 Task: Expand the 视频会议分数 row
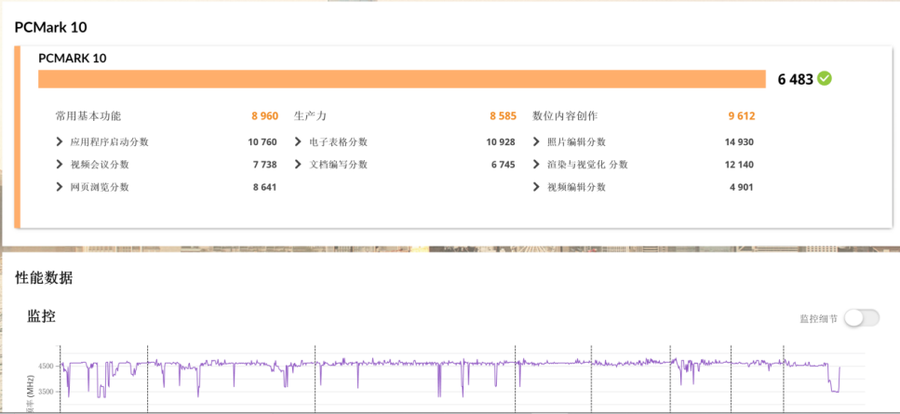click(61, 165)
